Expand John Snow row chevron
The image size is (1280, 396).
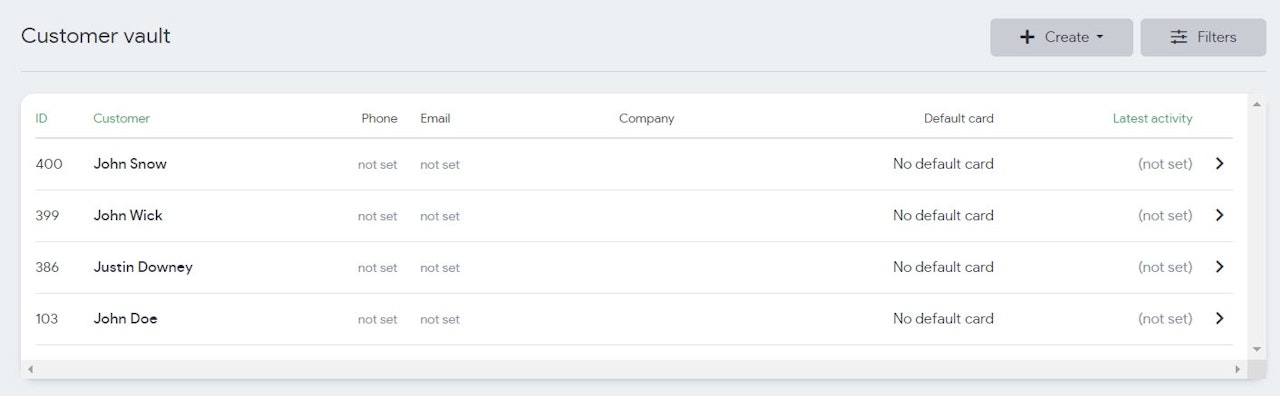1219,163
